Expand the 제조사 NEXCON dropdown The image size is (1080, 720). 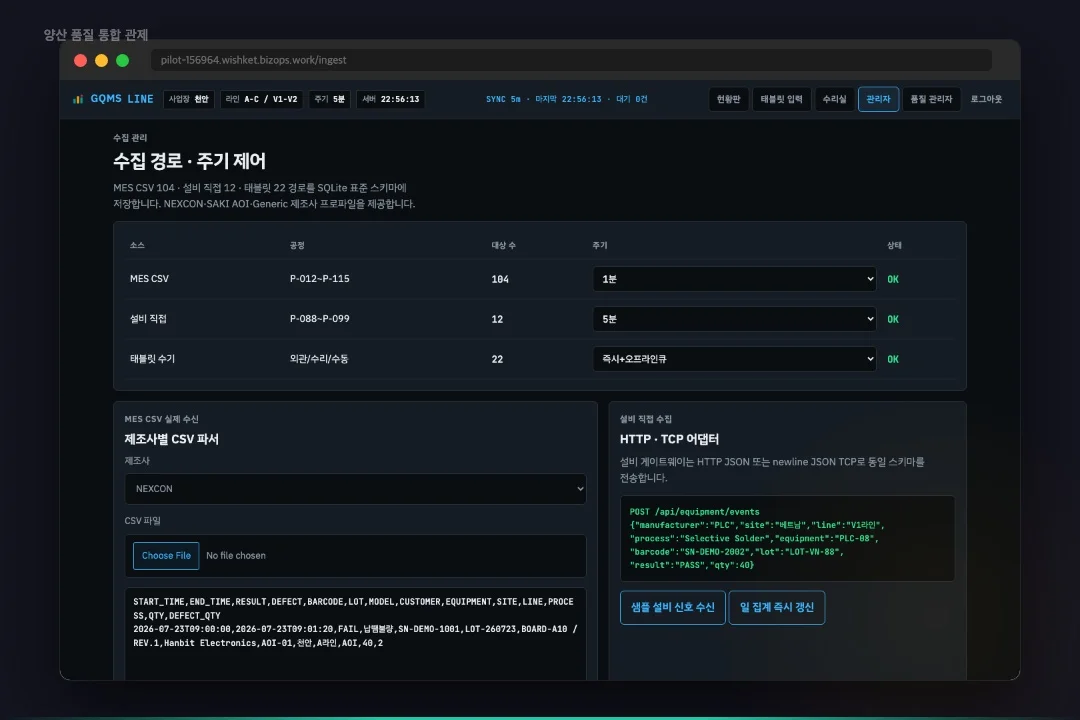point(355,488)
